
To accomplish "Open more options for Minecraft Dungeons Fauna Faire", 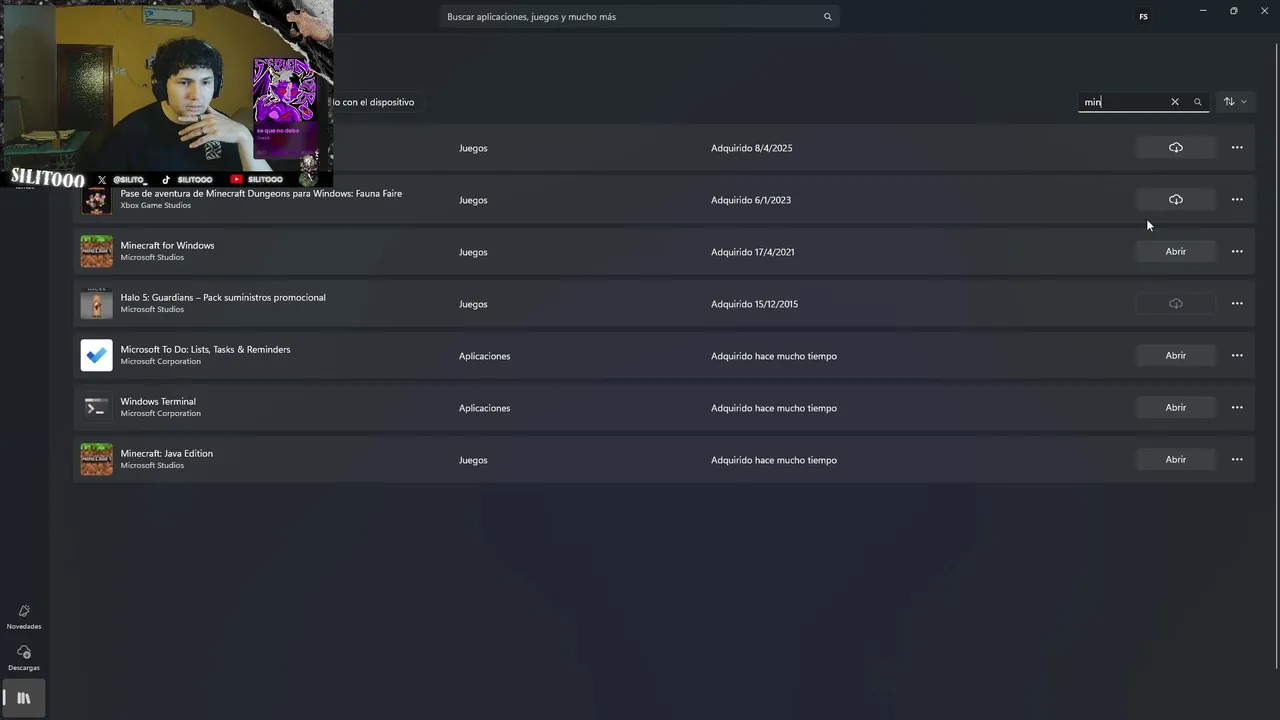I will (1237, 200).
